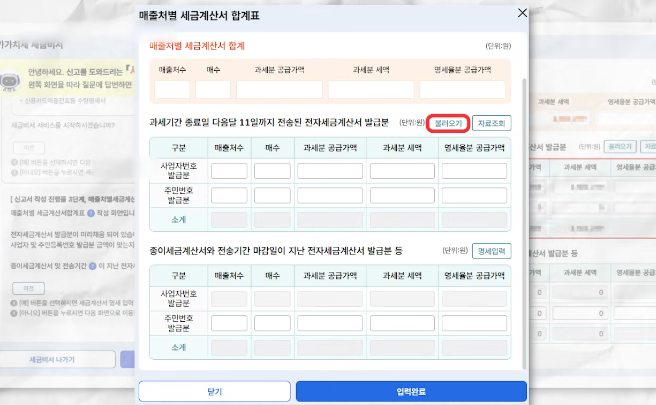Screen dimensions: 656x405
Task: Close the 매출처별 세금계산서 합계표 dialog with X
Action: (522, 13)
